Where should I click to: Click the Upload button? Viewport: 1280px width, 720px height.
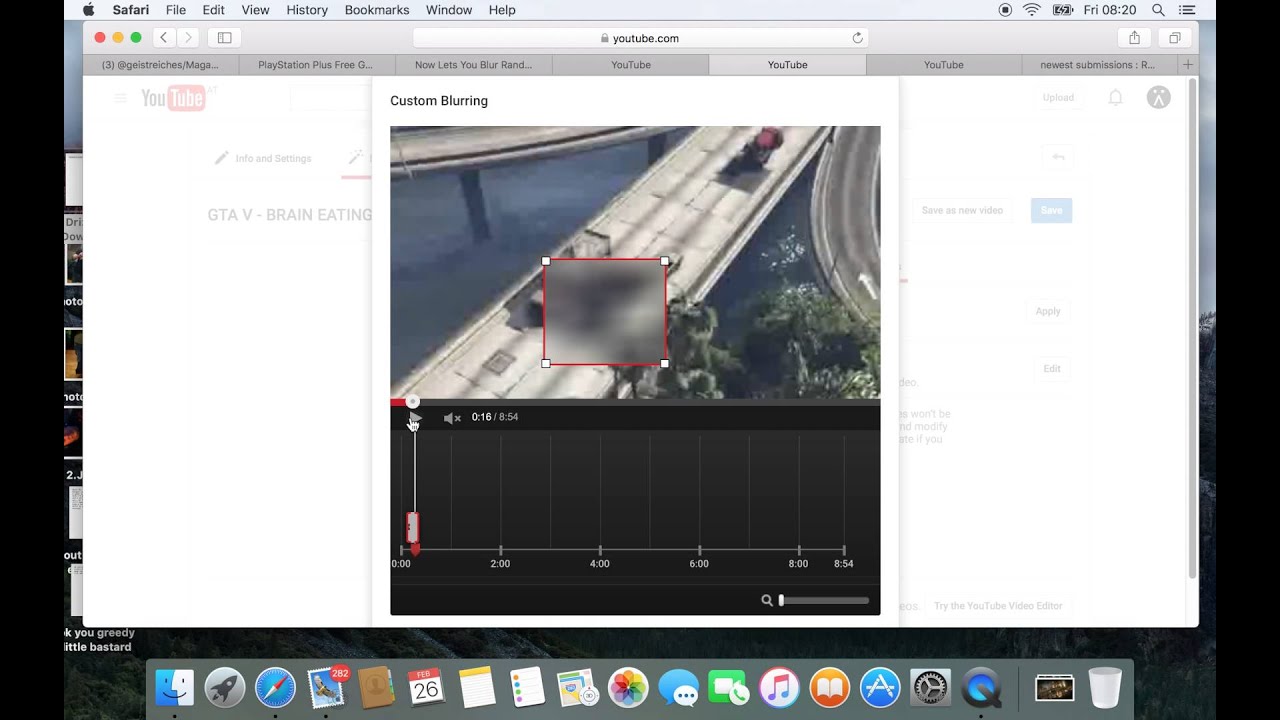(1058, 98)
